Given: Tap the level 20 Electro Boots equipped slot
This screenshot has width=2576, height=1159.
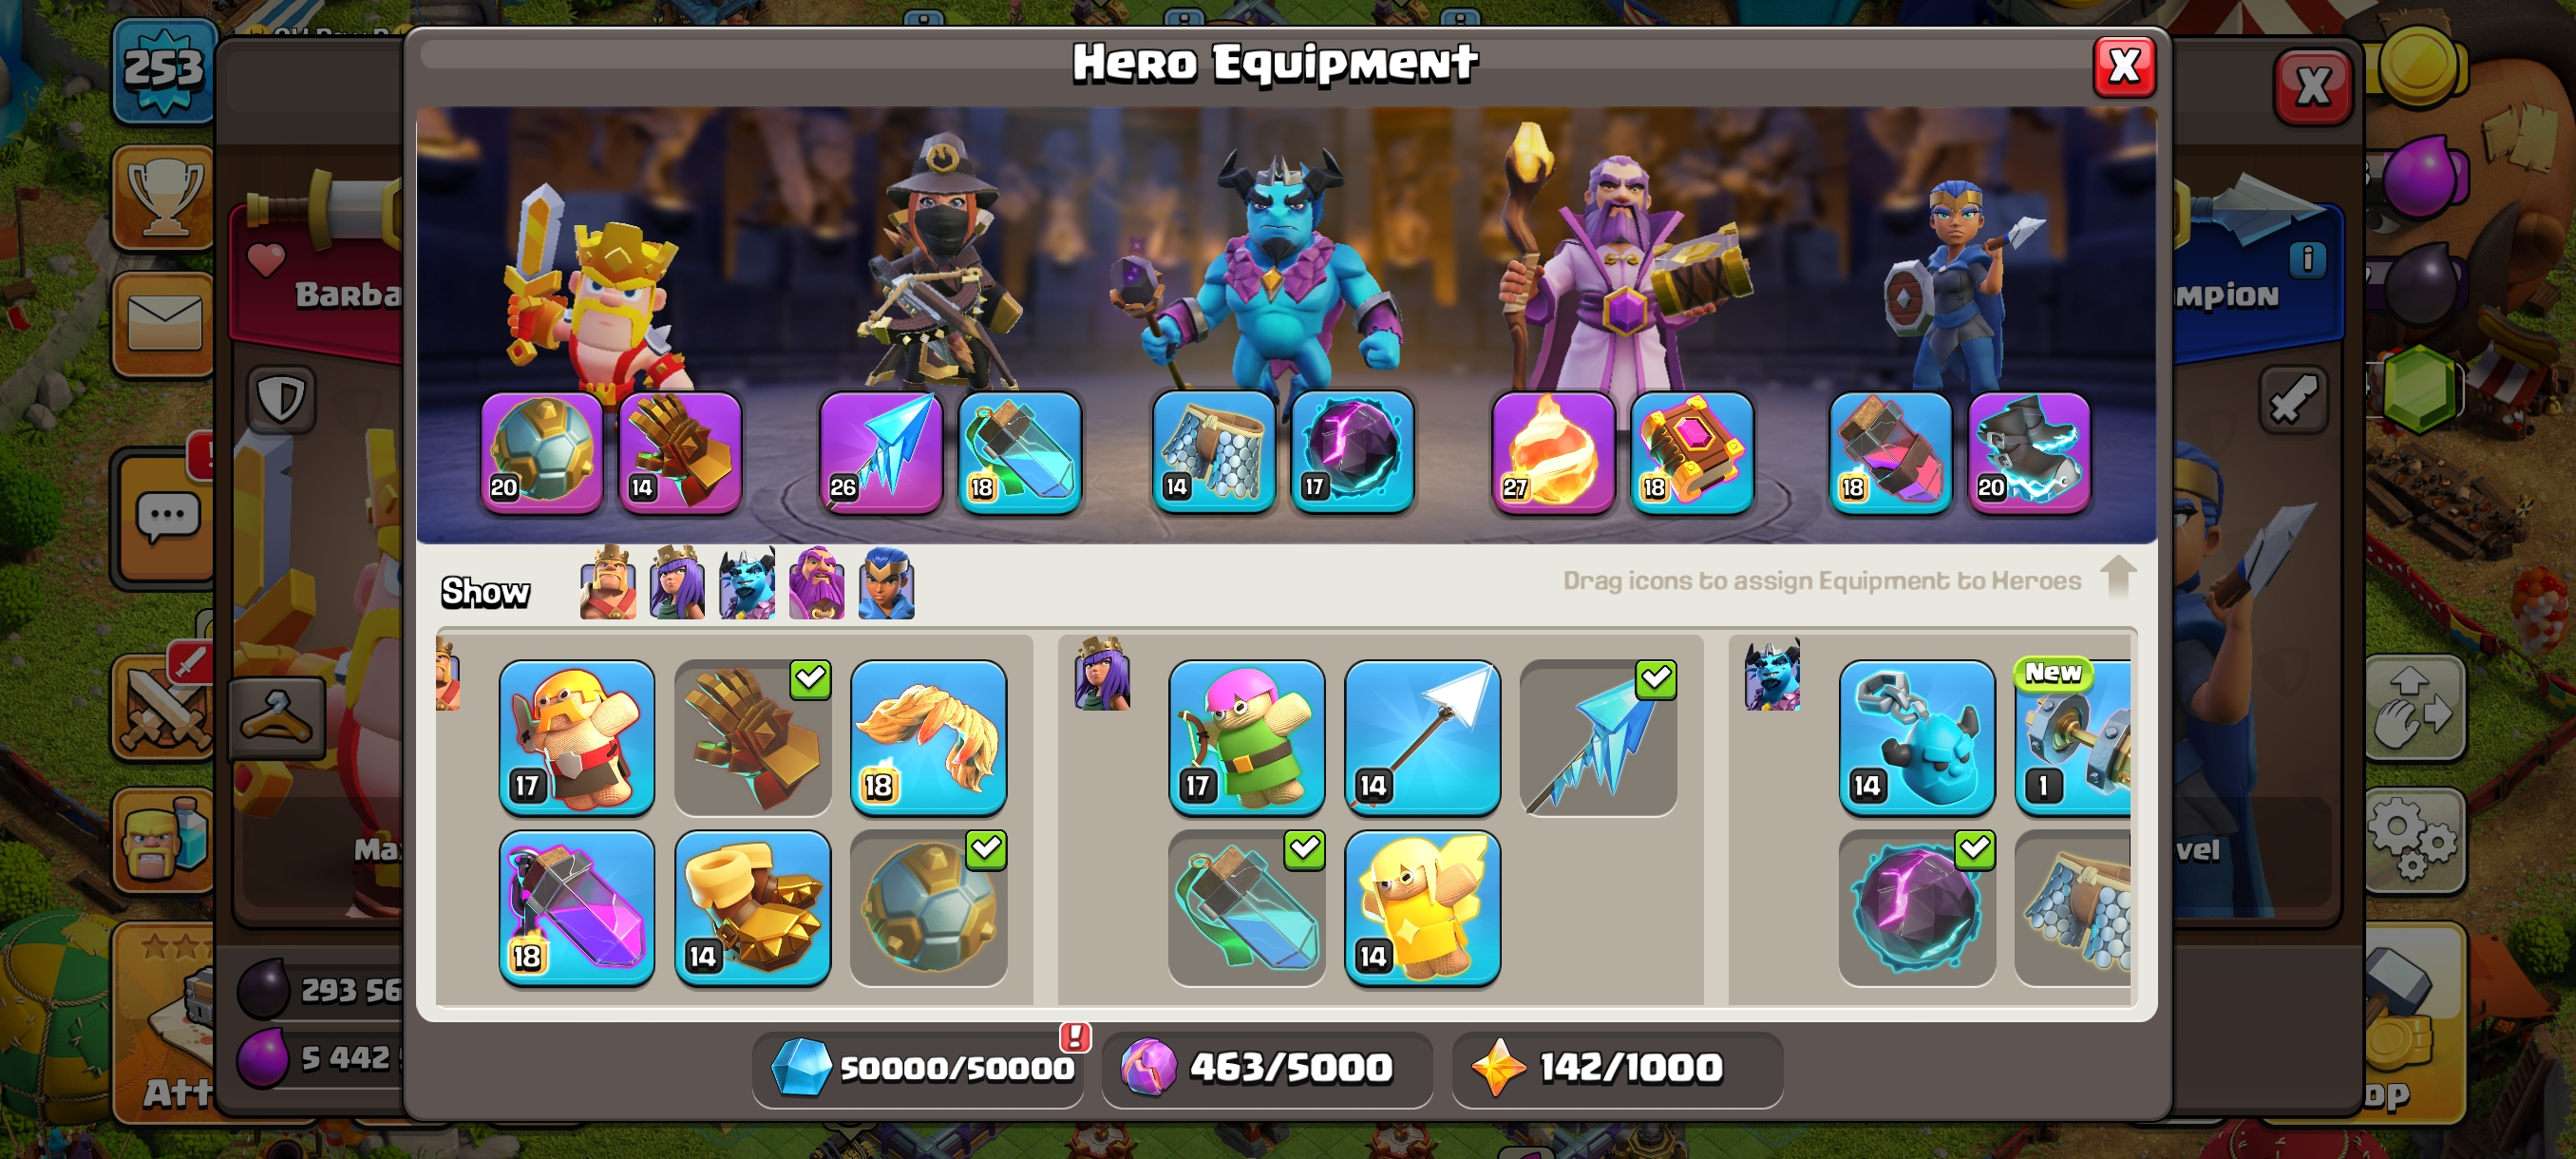Looking at the screenshot, I should click(2029, 452).
